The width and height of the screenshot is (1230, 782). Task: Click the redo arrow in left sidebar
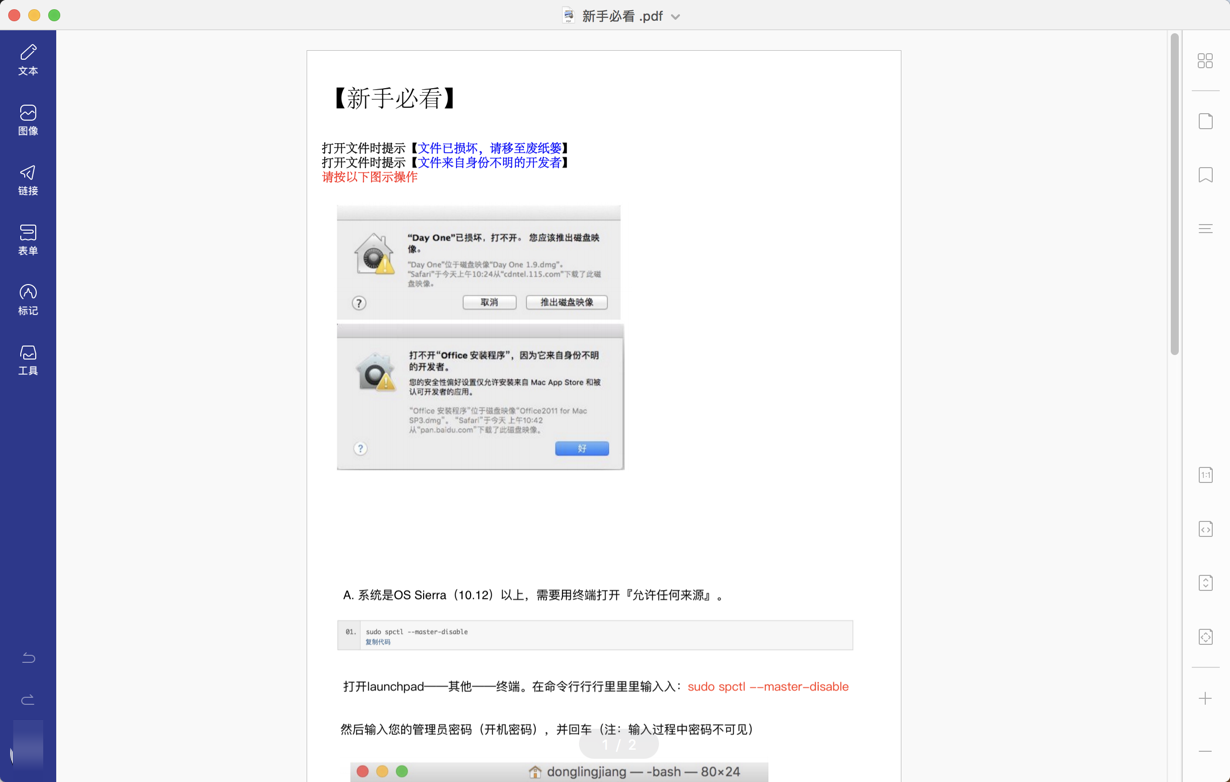pyautogui.click(x=28, y=699)
